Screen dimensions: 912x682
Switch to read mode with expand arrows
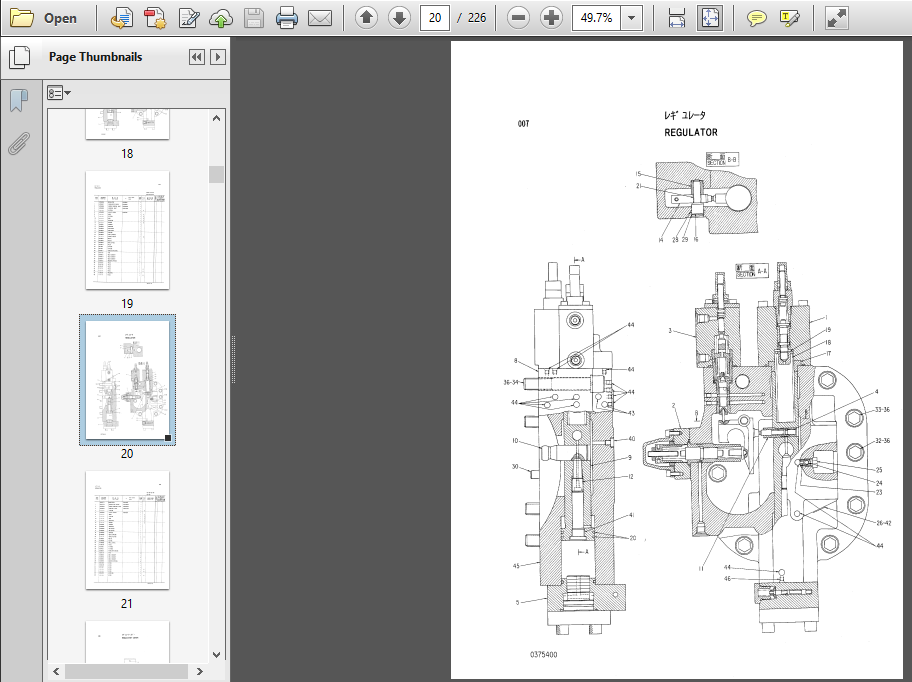point(836,18)
